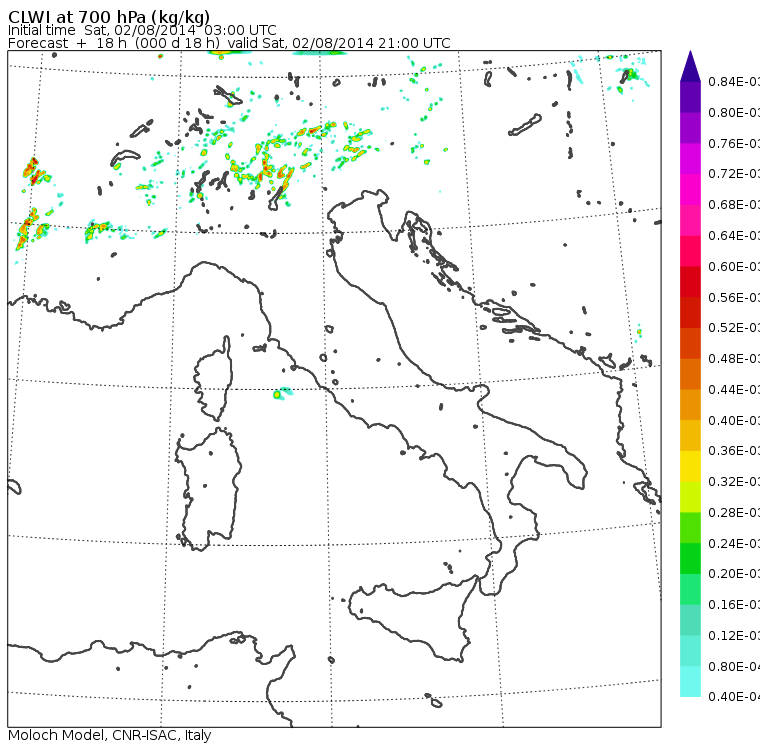
Task: Select the 0.76E-03 colorbar label
Action: [x=734, y=143]
